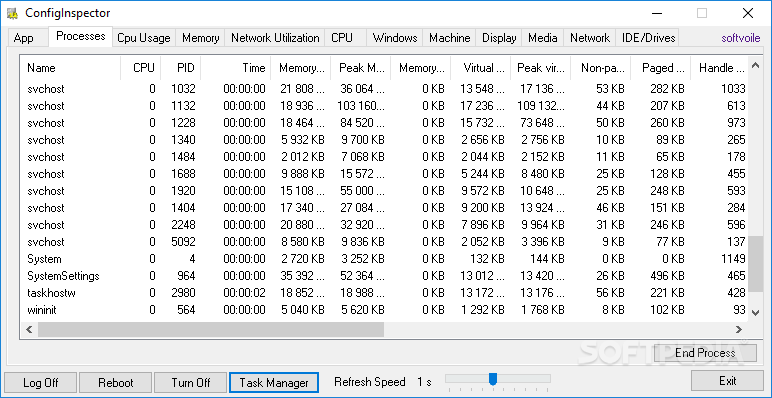Click the scroll-up arrow of the process list

[755, 65]
